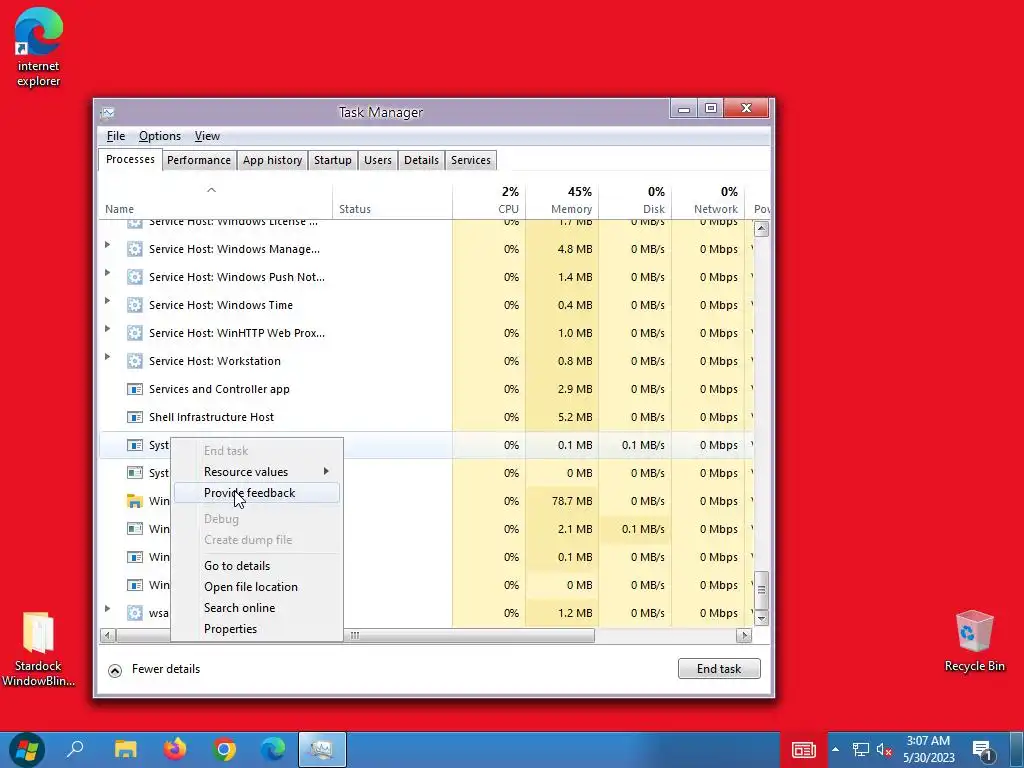Click the network status tray icon
This screenshot has width=1024, height=768.
[861, 750]
